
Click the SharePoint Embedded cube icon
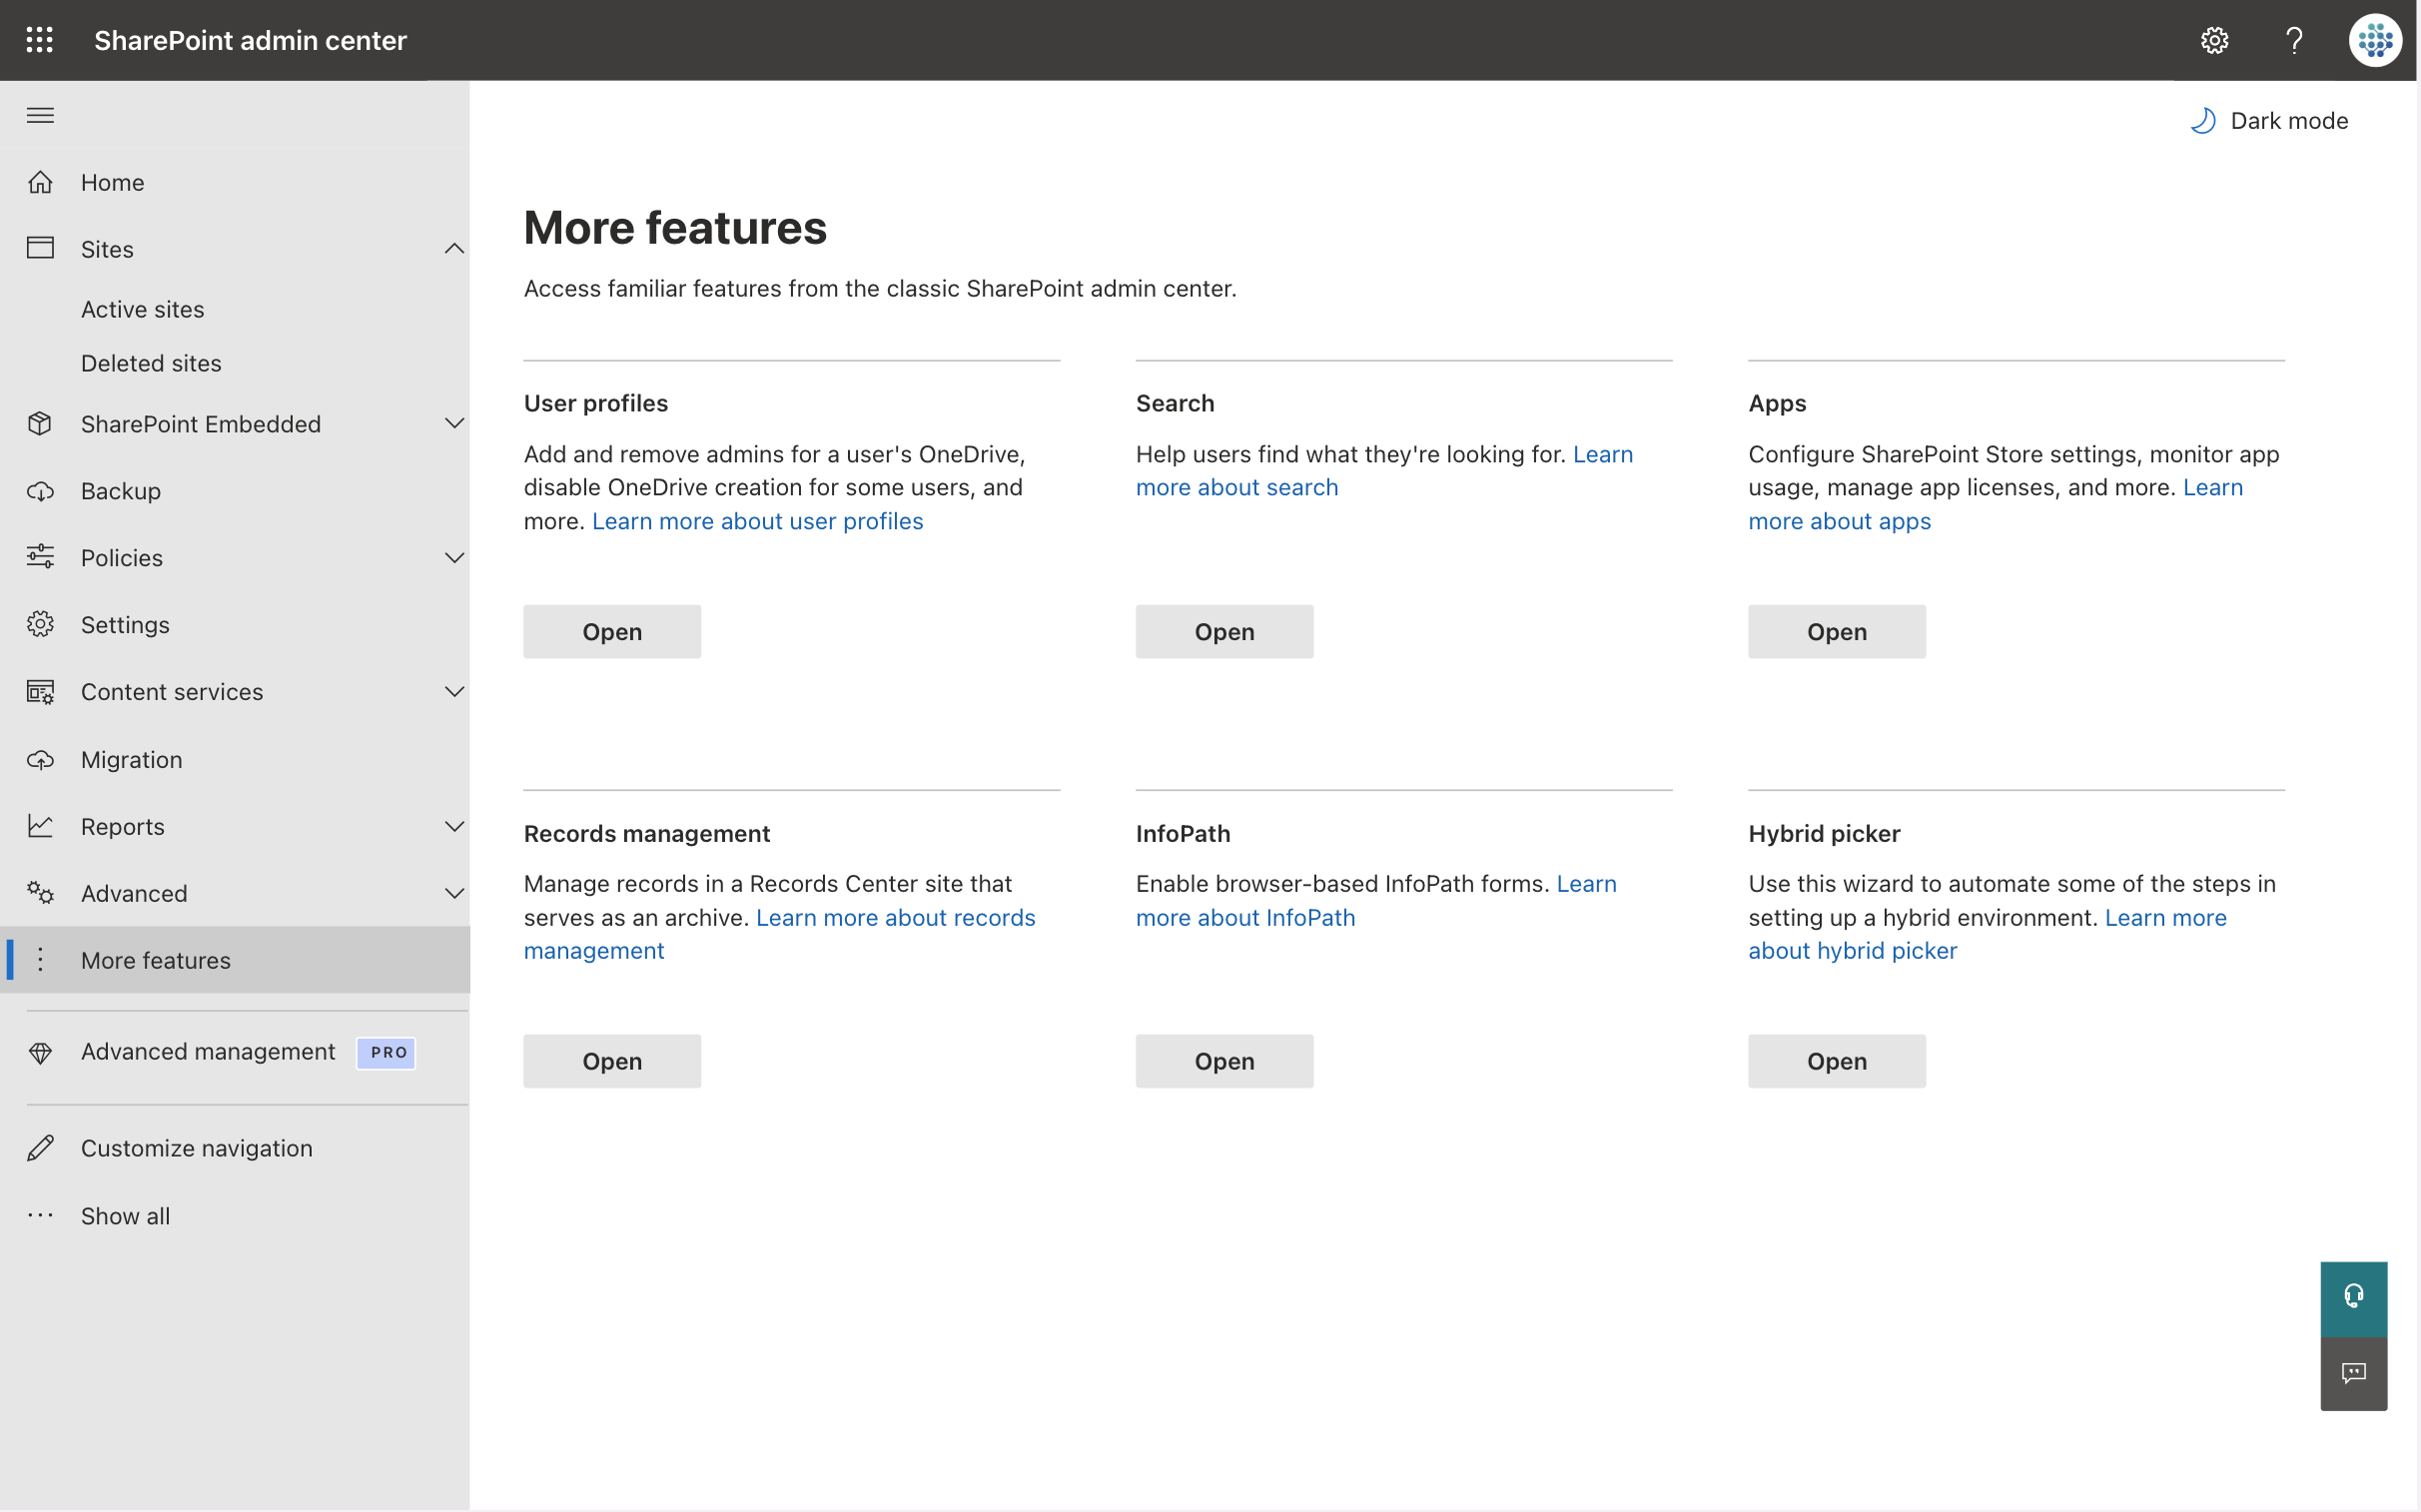point(40,424)
